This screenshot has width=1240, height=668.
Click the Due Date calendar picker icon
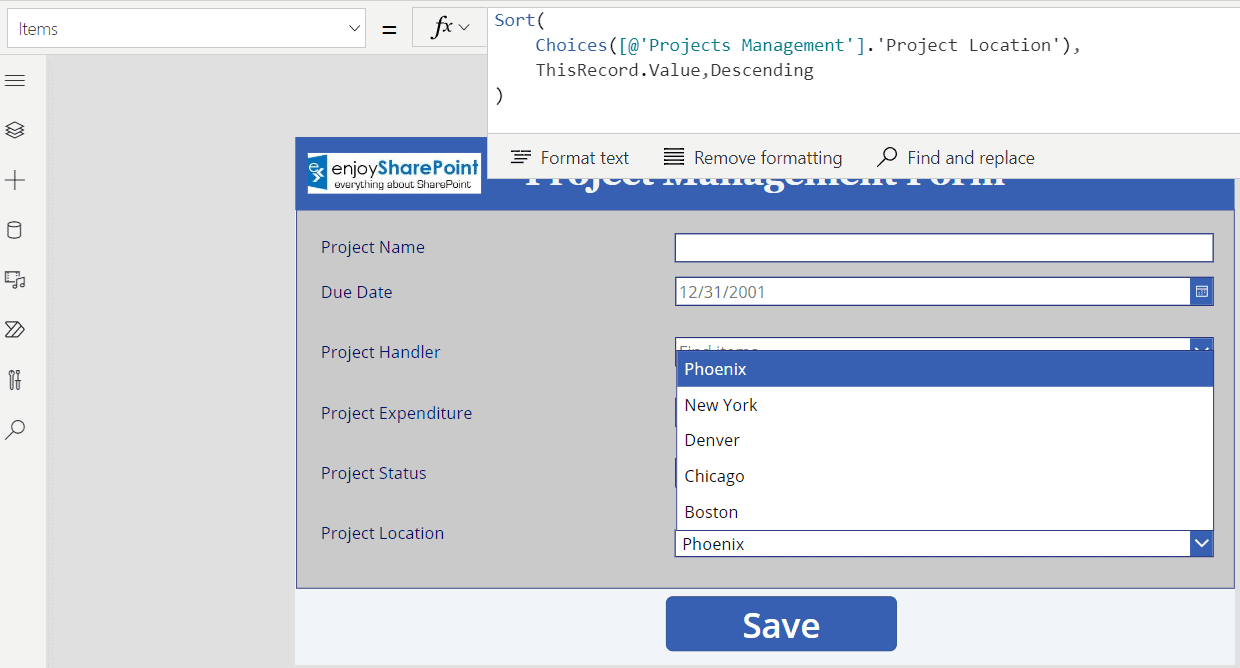click(1201, 290)
